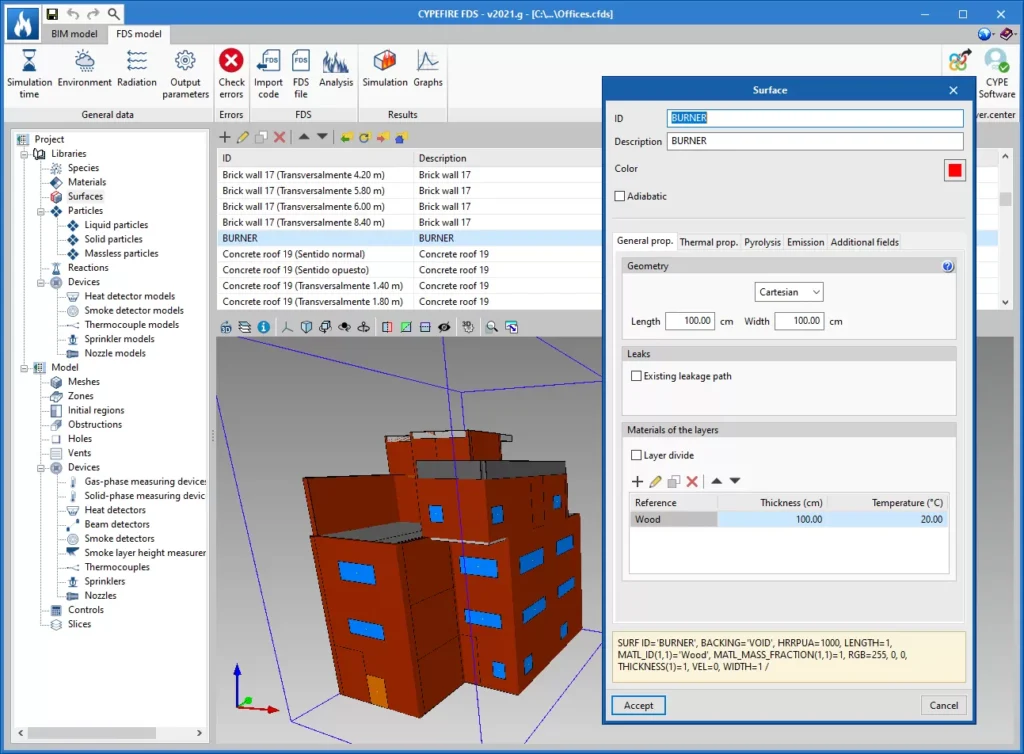Launch Analysis from the ribbon
Screen dimensions: 1024x754
(x=336, y=62)
